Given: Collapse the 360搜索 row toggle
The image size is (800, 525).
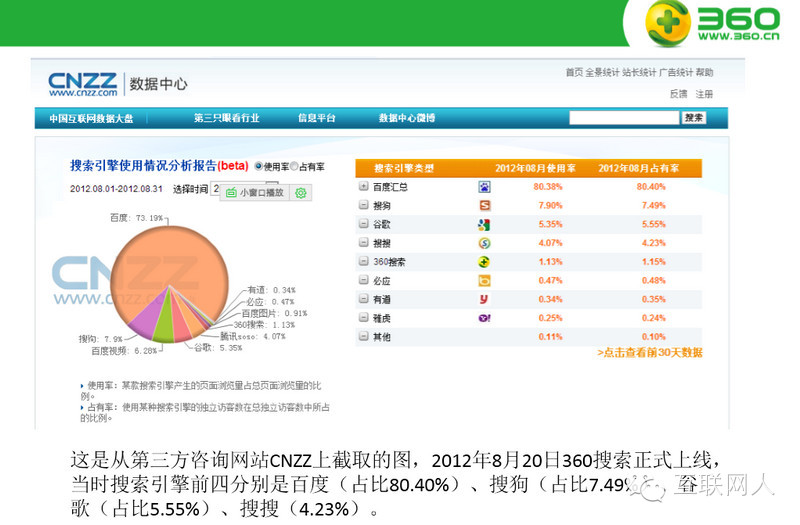Looking at the screenshot, I should coord(363,261).
